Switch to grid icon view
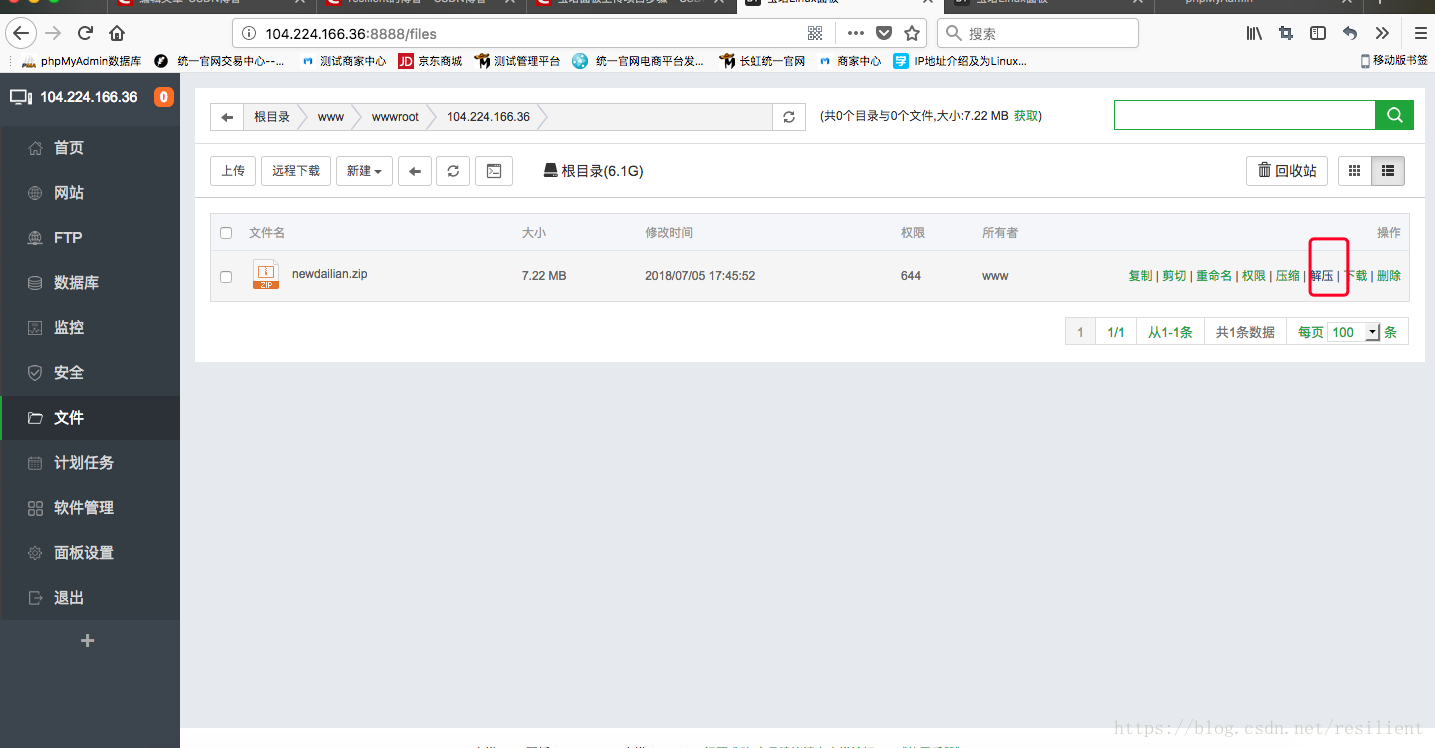This screenshot has height=748, width=1435. [x=1355, y=171]
